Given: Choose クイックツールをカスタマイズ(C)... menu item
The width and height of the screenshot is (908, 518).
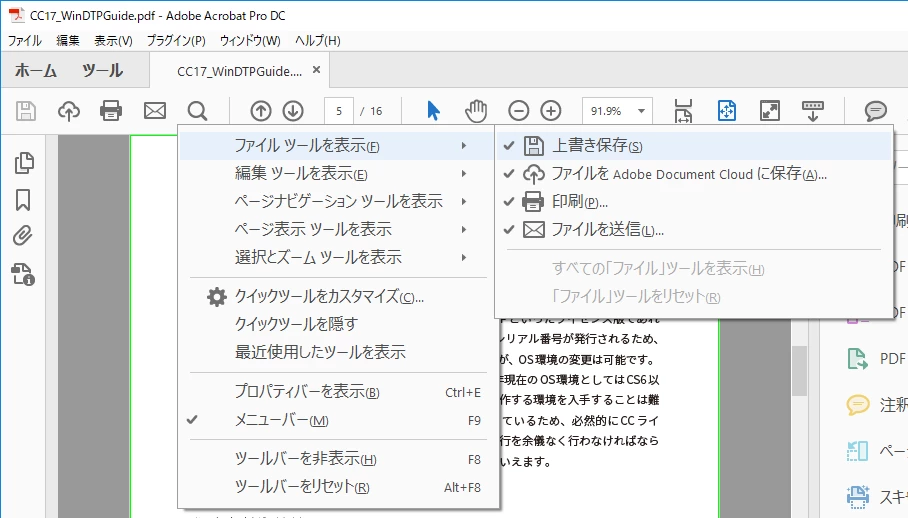Looking at the screenshot, I should [x=339, y=296].
